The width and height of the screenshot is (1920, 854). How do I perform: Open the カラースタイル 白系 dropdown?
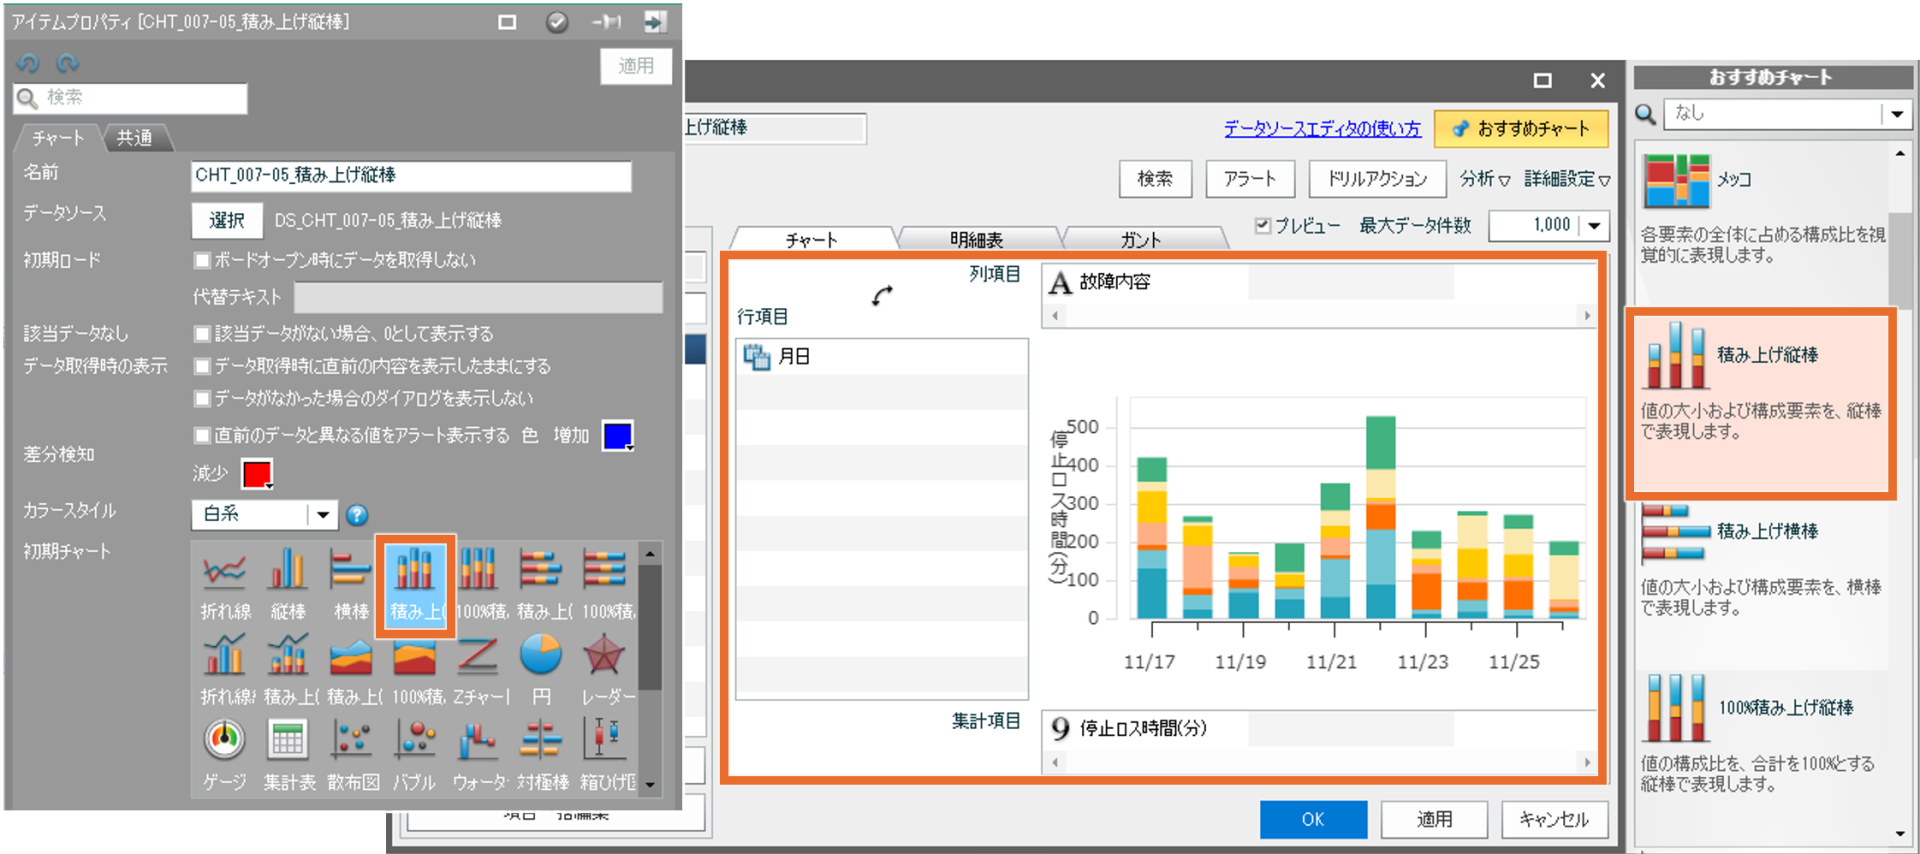tap(322, 515)
